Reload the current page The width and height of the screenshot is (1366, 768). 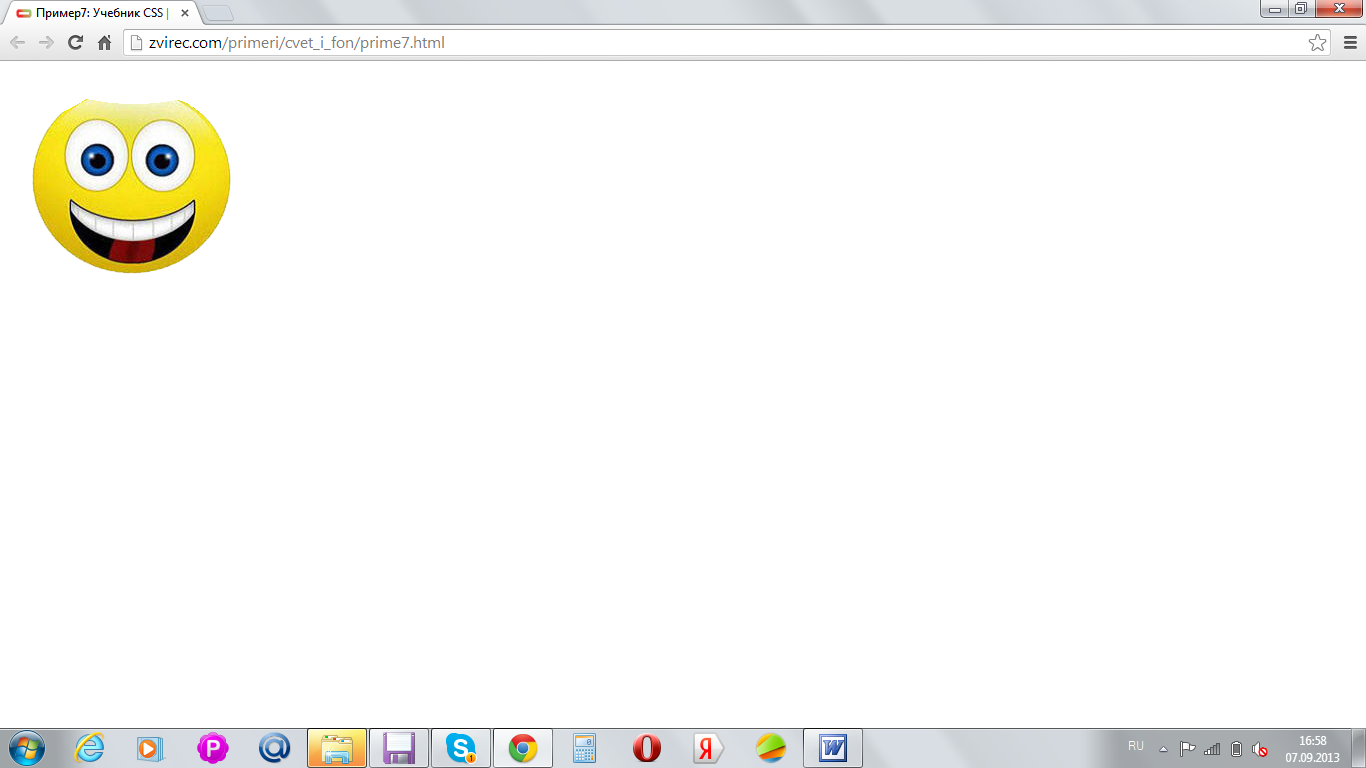75,42
